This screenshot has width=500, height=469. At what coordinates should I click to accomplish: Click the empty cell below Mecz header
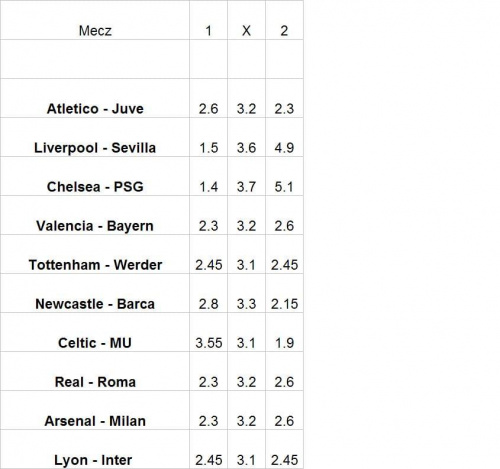tap(95, 59)
